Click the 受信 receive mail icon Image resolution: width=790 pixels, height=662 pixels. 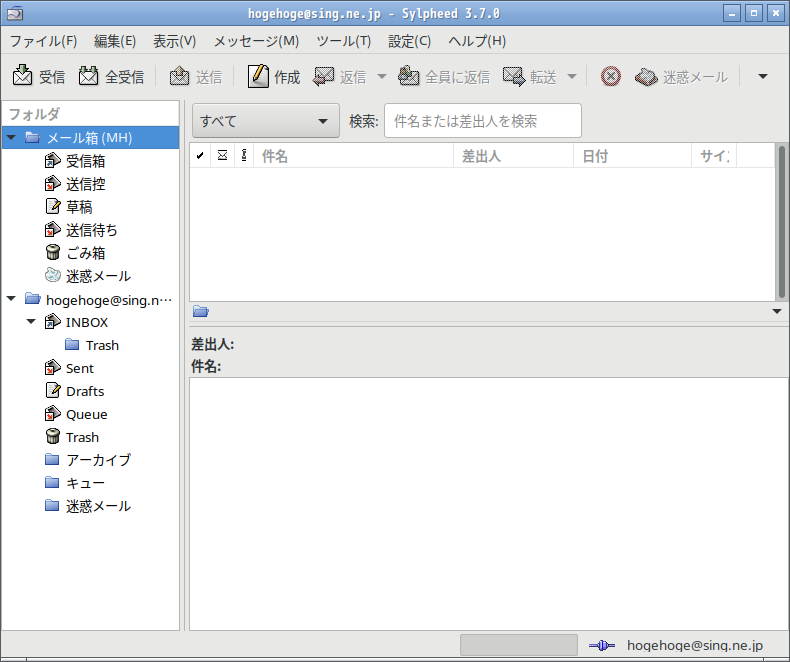tap(23, 76)
